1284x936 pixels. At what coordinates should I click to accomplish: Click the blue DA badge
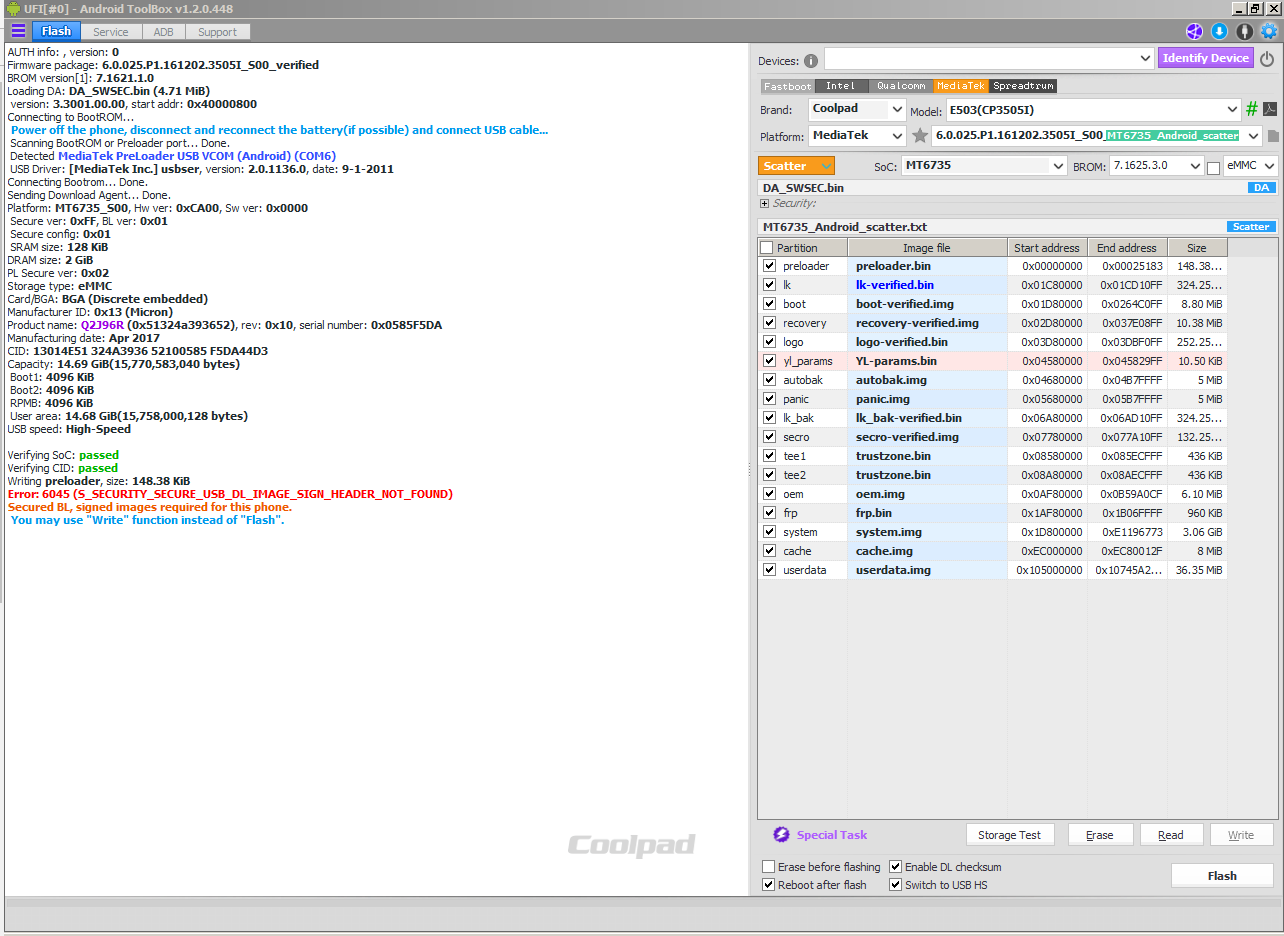pyautogui.click(x=1261, y=187)
